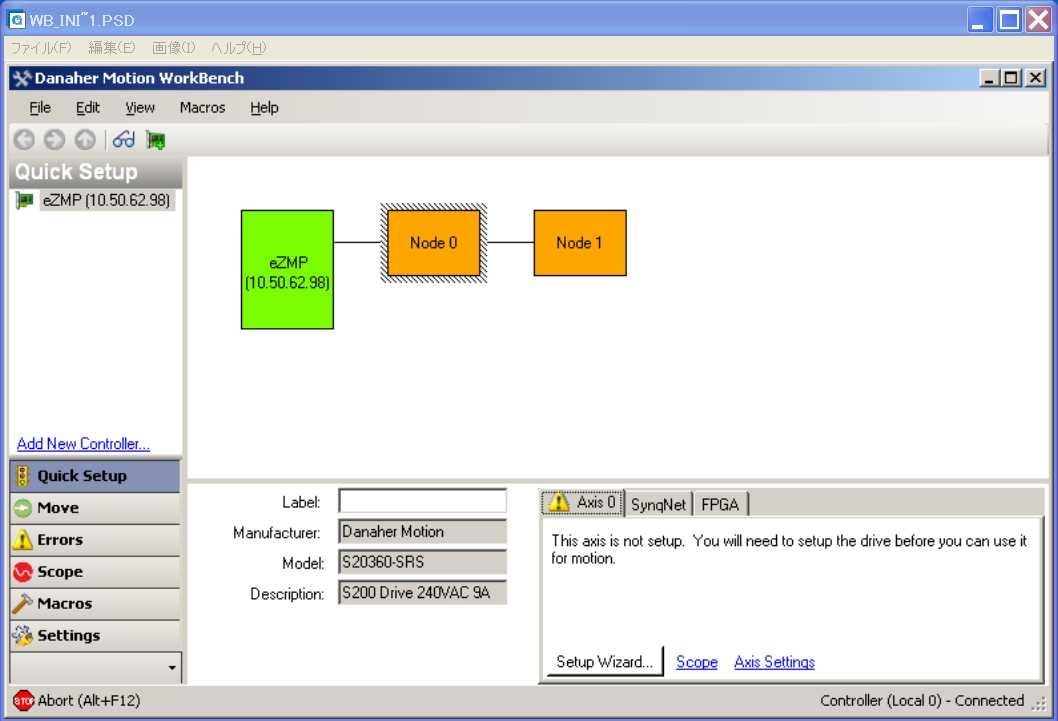Click the status bar resize grip

pos(1039,703)
